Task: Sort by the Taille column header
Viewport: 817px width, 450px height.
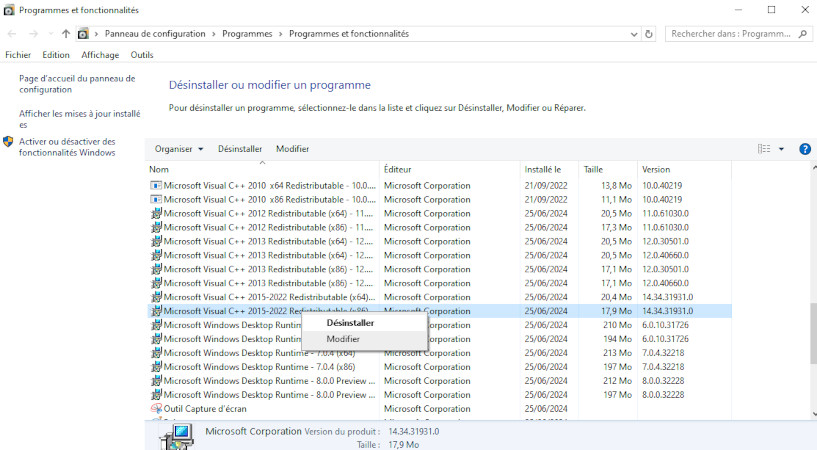Action: pos(608,169)
